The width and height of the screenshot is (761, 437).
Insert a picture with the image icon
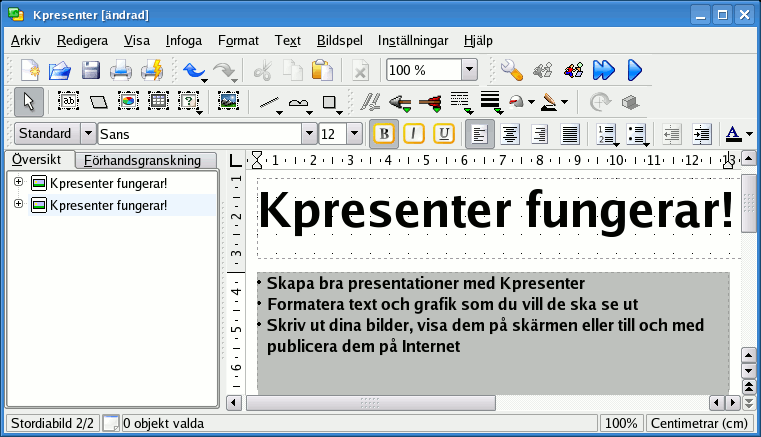pos(228,101)
